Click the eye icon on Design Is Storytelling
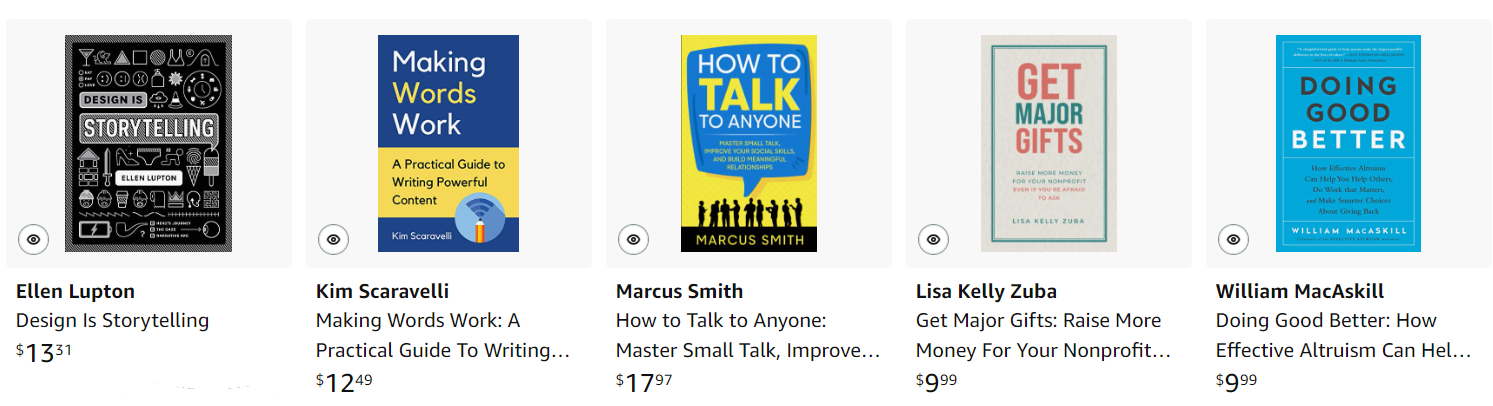Viewport: 1493px width, 406px height. (x=33, y=239)
